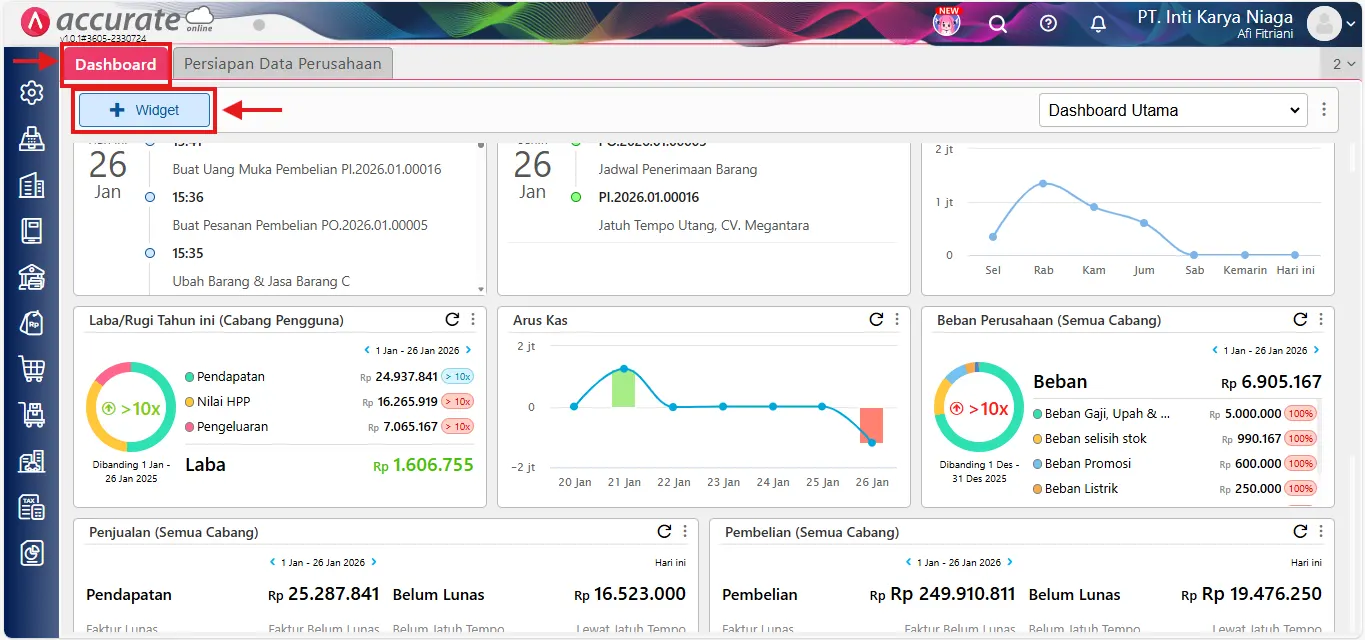
Task: Click the + Widget button
Action: 143,109
